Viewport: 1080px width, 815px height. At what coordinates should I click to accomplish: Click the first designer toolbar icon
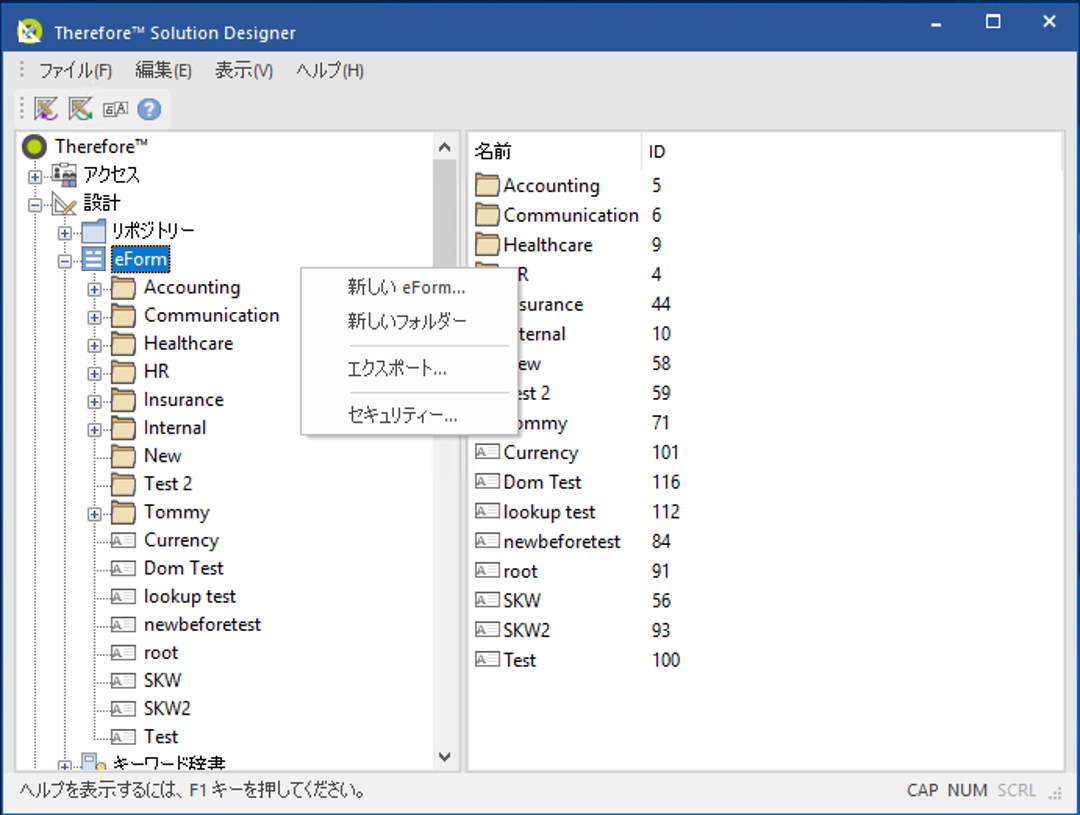point(46,109)
